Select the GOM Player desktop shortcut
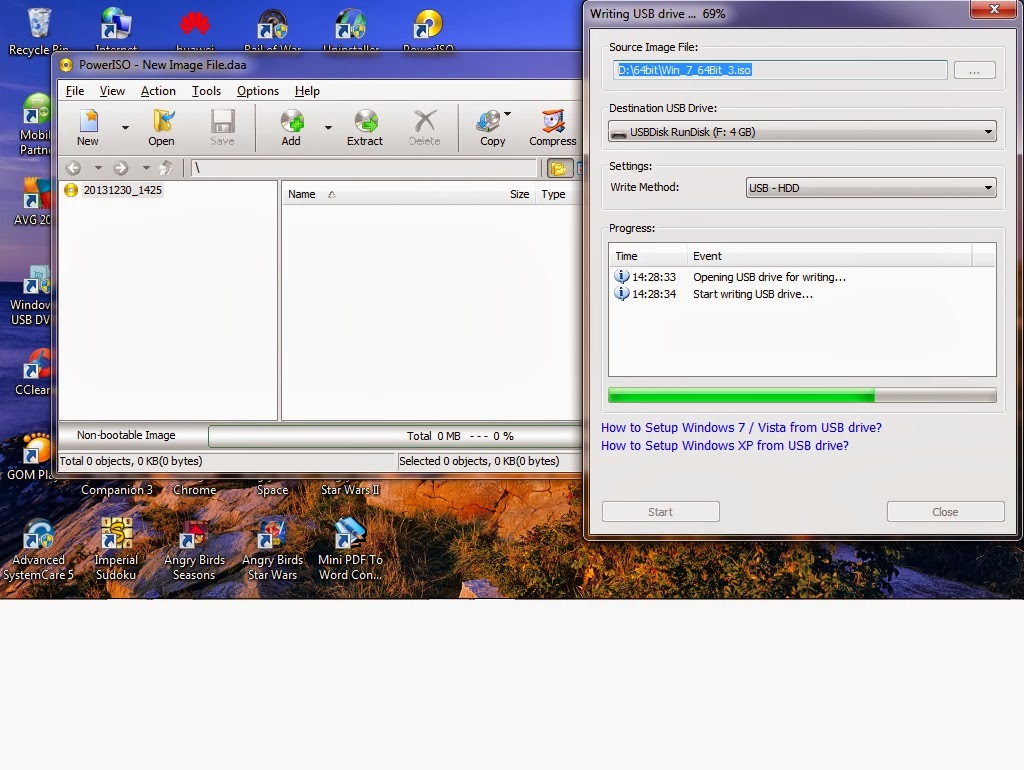Viewport: 1024px width, 770px height. click(x=31, y=457)
